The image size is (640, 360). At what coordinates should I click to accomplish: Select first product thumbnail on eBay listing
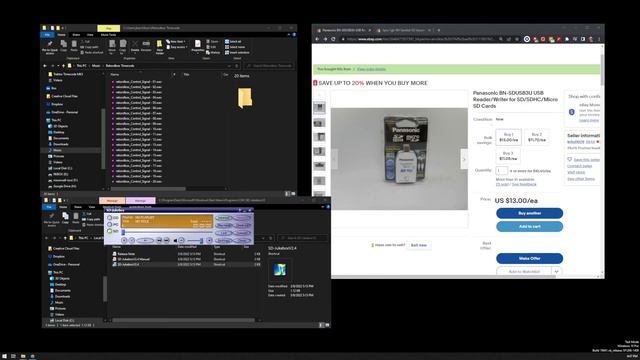click(x=319, y=108)
